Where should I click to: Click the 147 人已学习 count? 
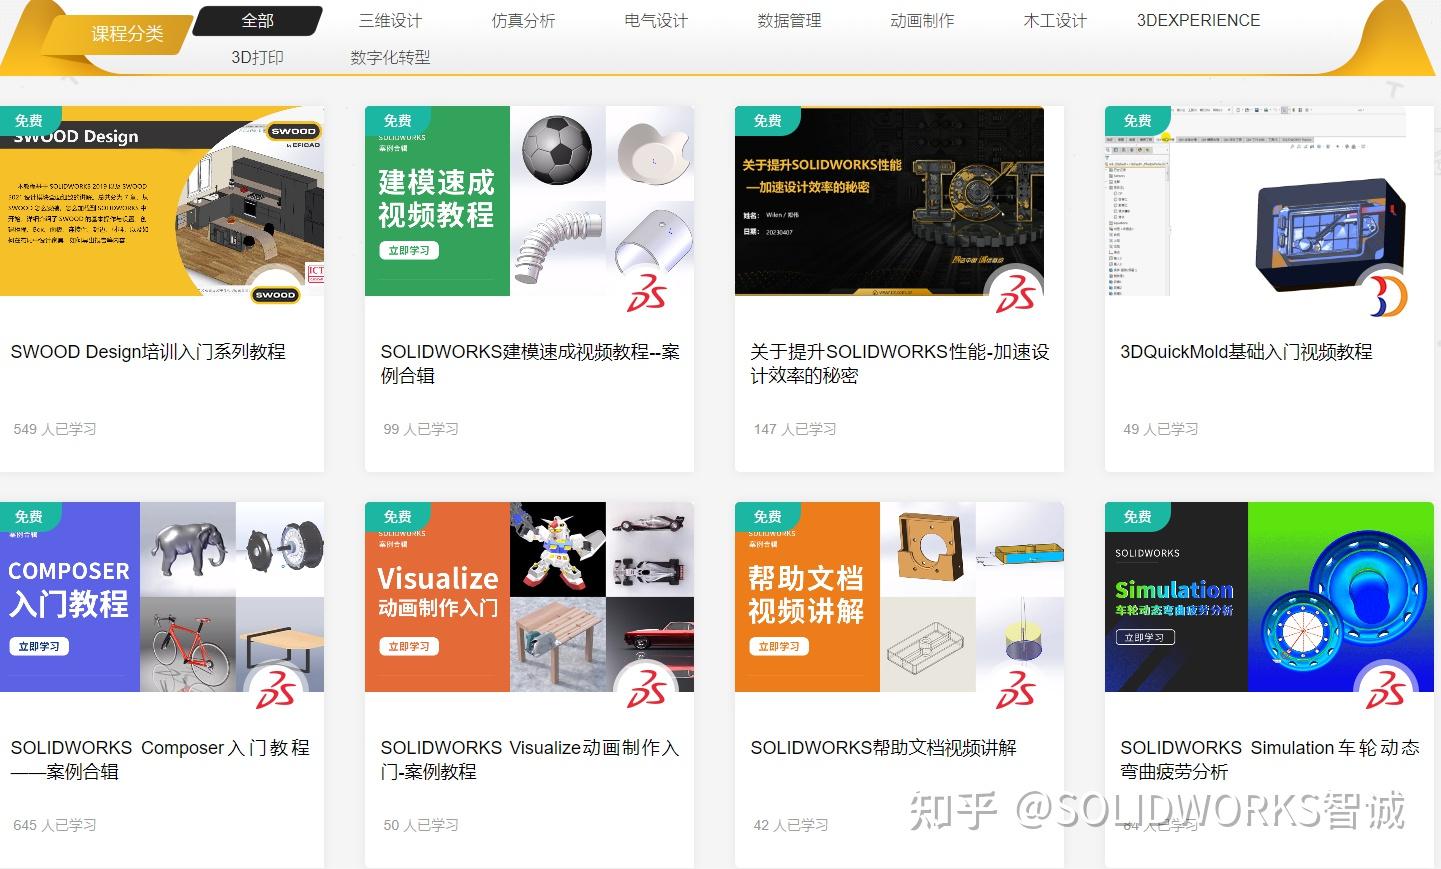click(795, 429)
